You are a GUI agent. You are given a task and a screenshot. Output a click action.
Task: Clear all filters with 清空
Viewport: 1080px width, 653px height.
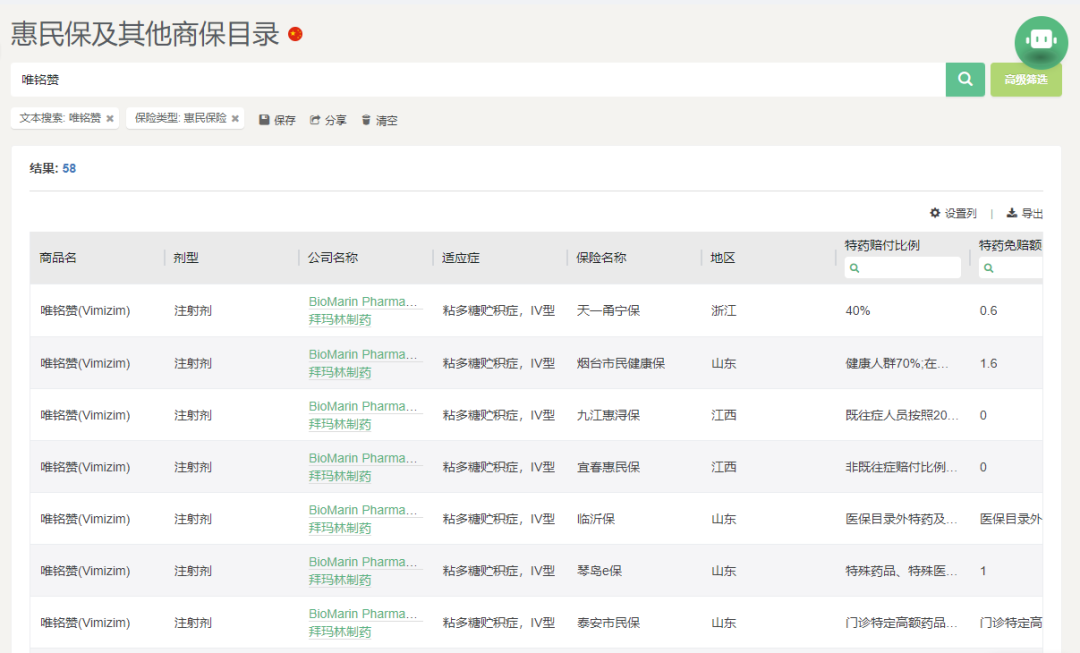coord(379,120)
